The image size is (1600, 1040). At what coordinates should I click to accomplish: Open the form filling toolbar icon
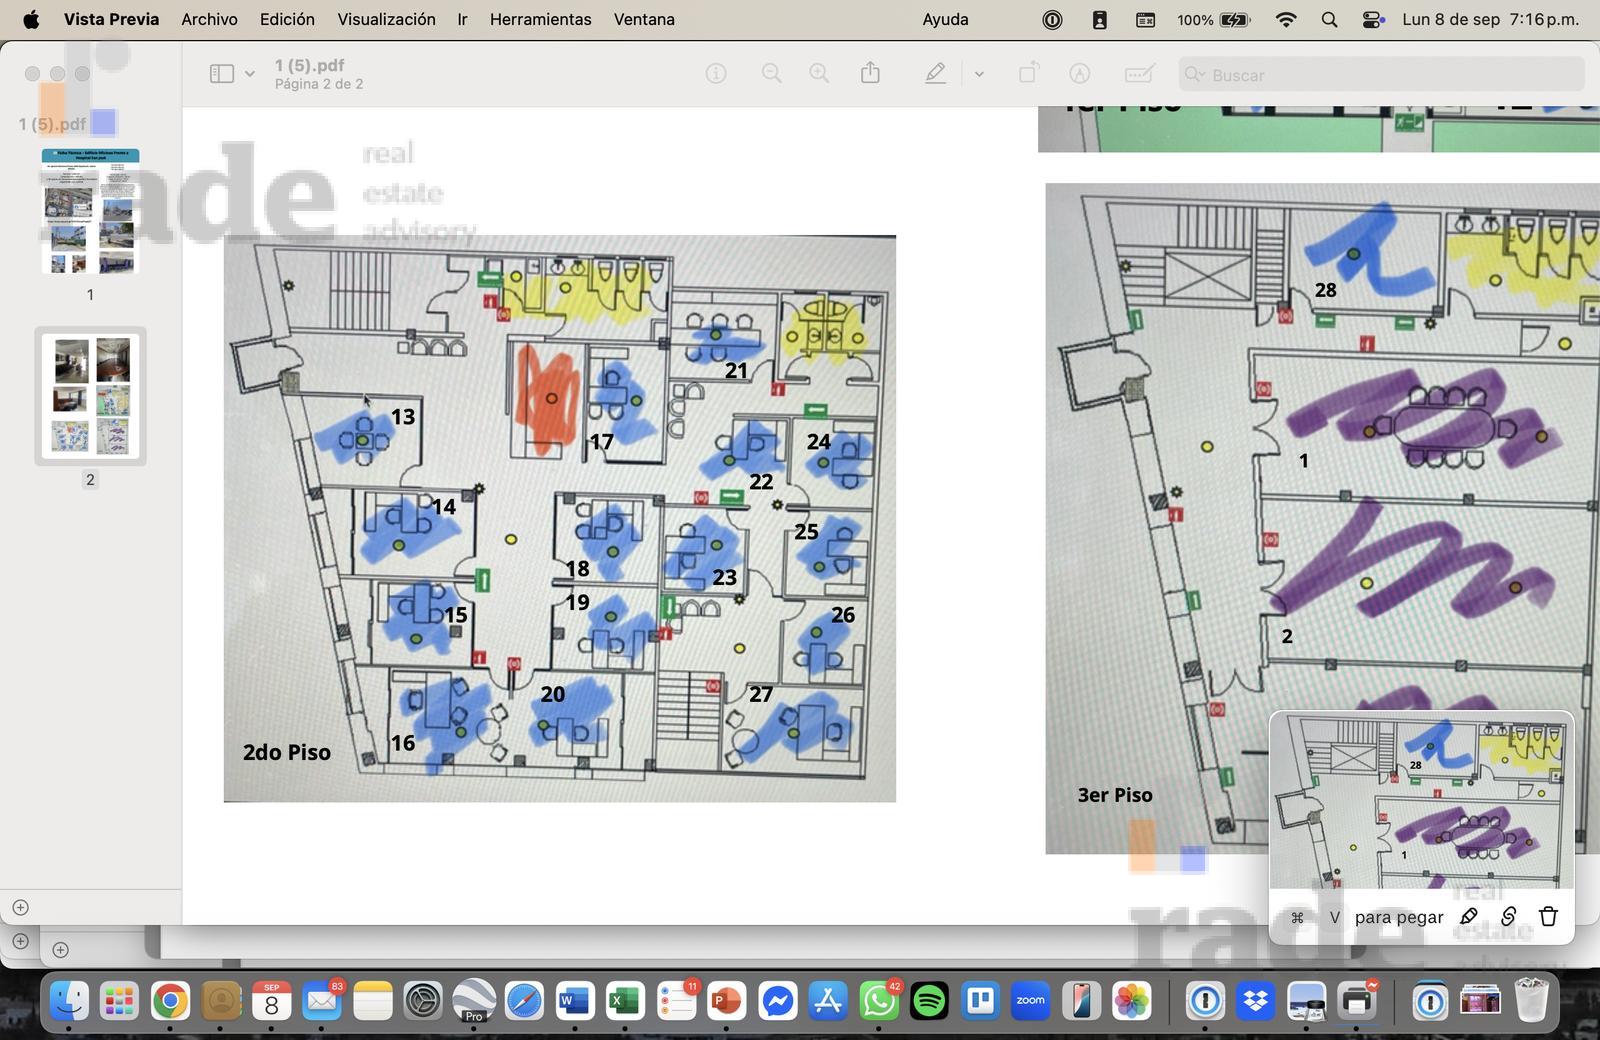(x=1140, y=74)
